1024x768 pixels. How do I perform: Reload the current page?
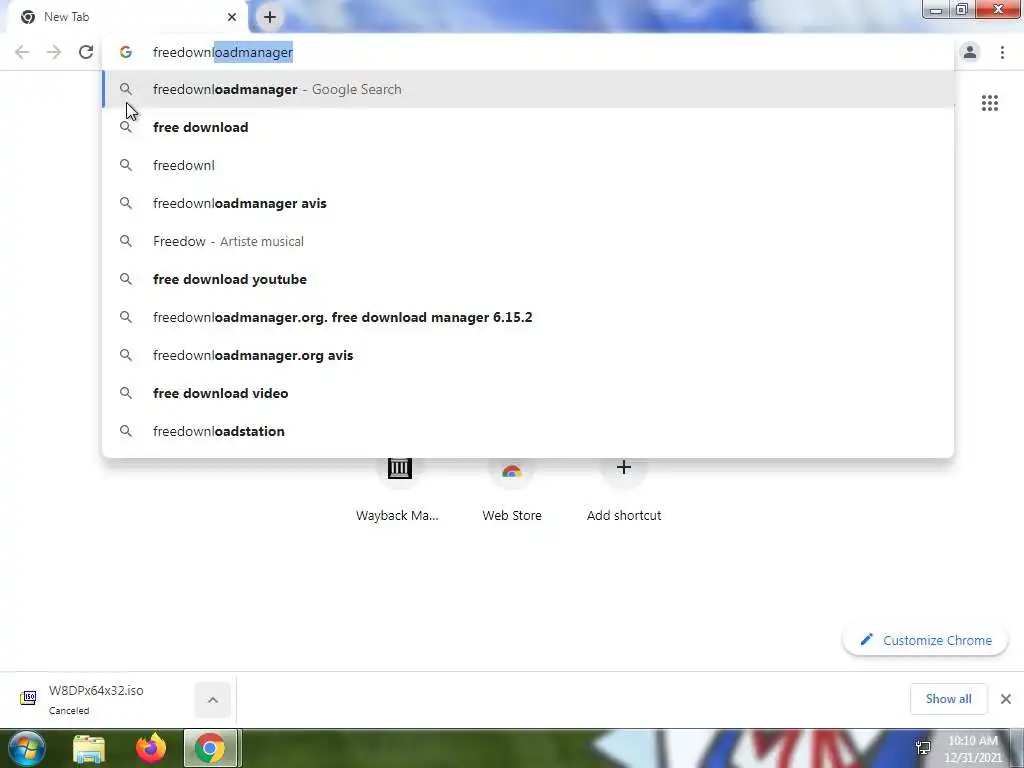point(86,52)
